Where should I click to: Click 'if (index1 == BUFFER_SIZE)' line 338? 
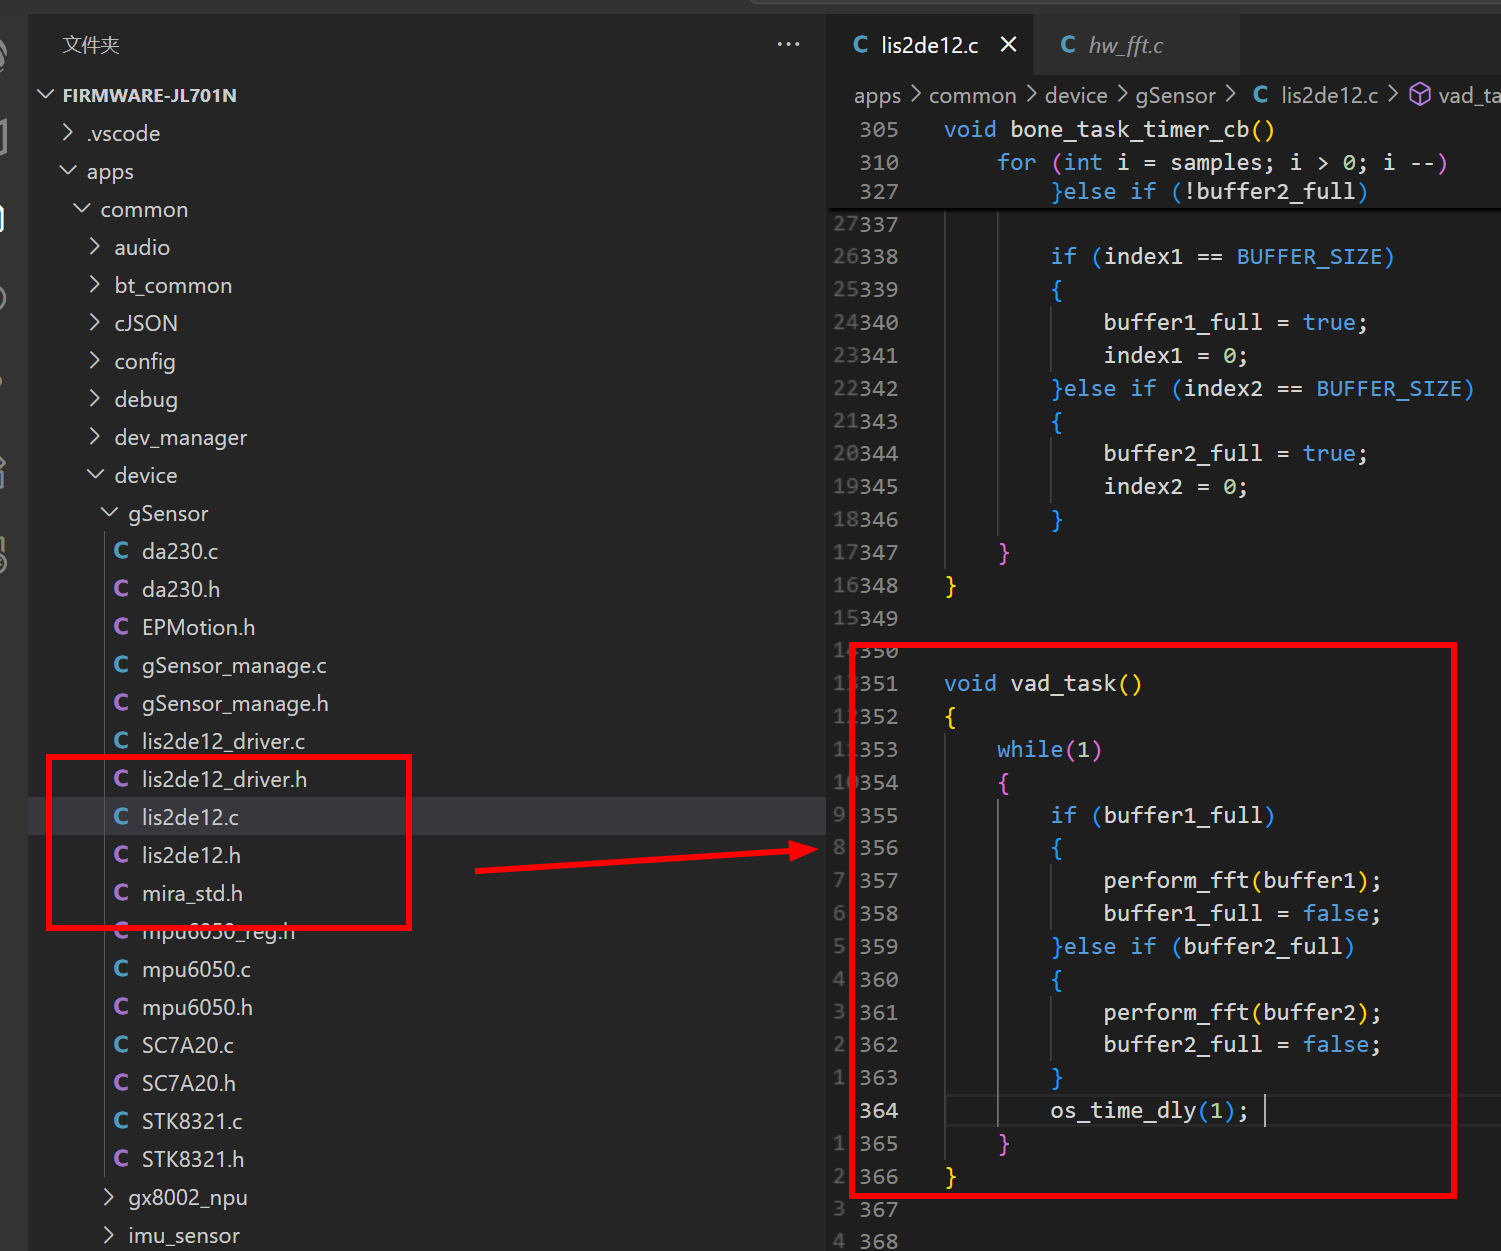pos(1222,257)
